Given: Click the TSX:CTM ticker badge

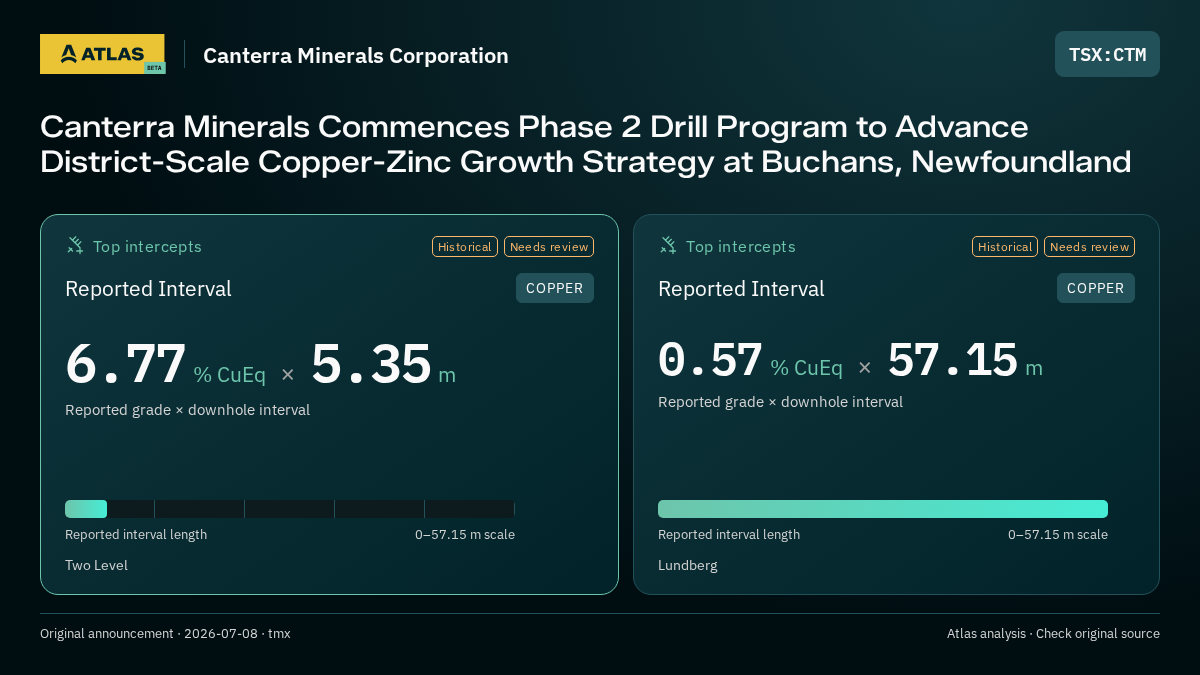Looking at the screenshot, I should coord(1107,54).
